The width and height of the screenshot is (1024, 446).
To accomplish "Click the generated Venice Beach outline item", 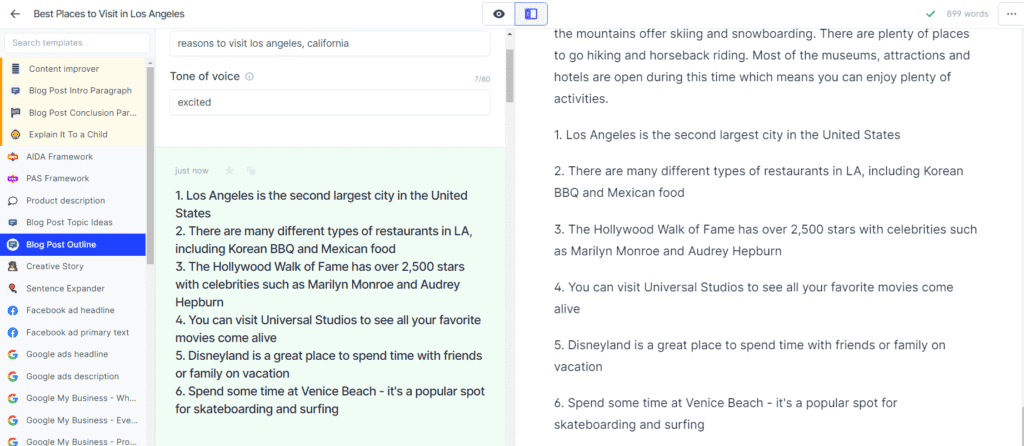I will tap(330, 400).
